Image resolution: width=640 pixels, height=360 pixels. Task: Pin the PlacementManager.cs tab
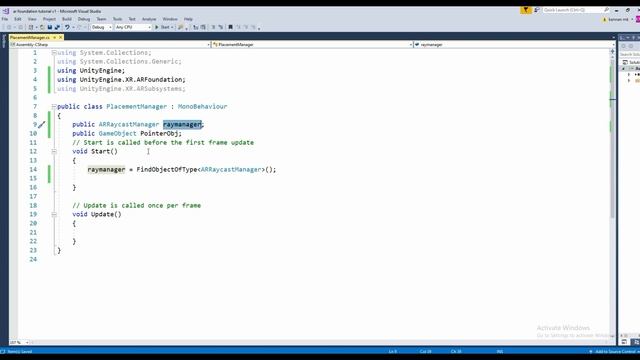coord(54,37)
